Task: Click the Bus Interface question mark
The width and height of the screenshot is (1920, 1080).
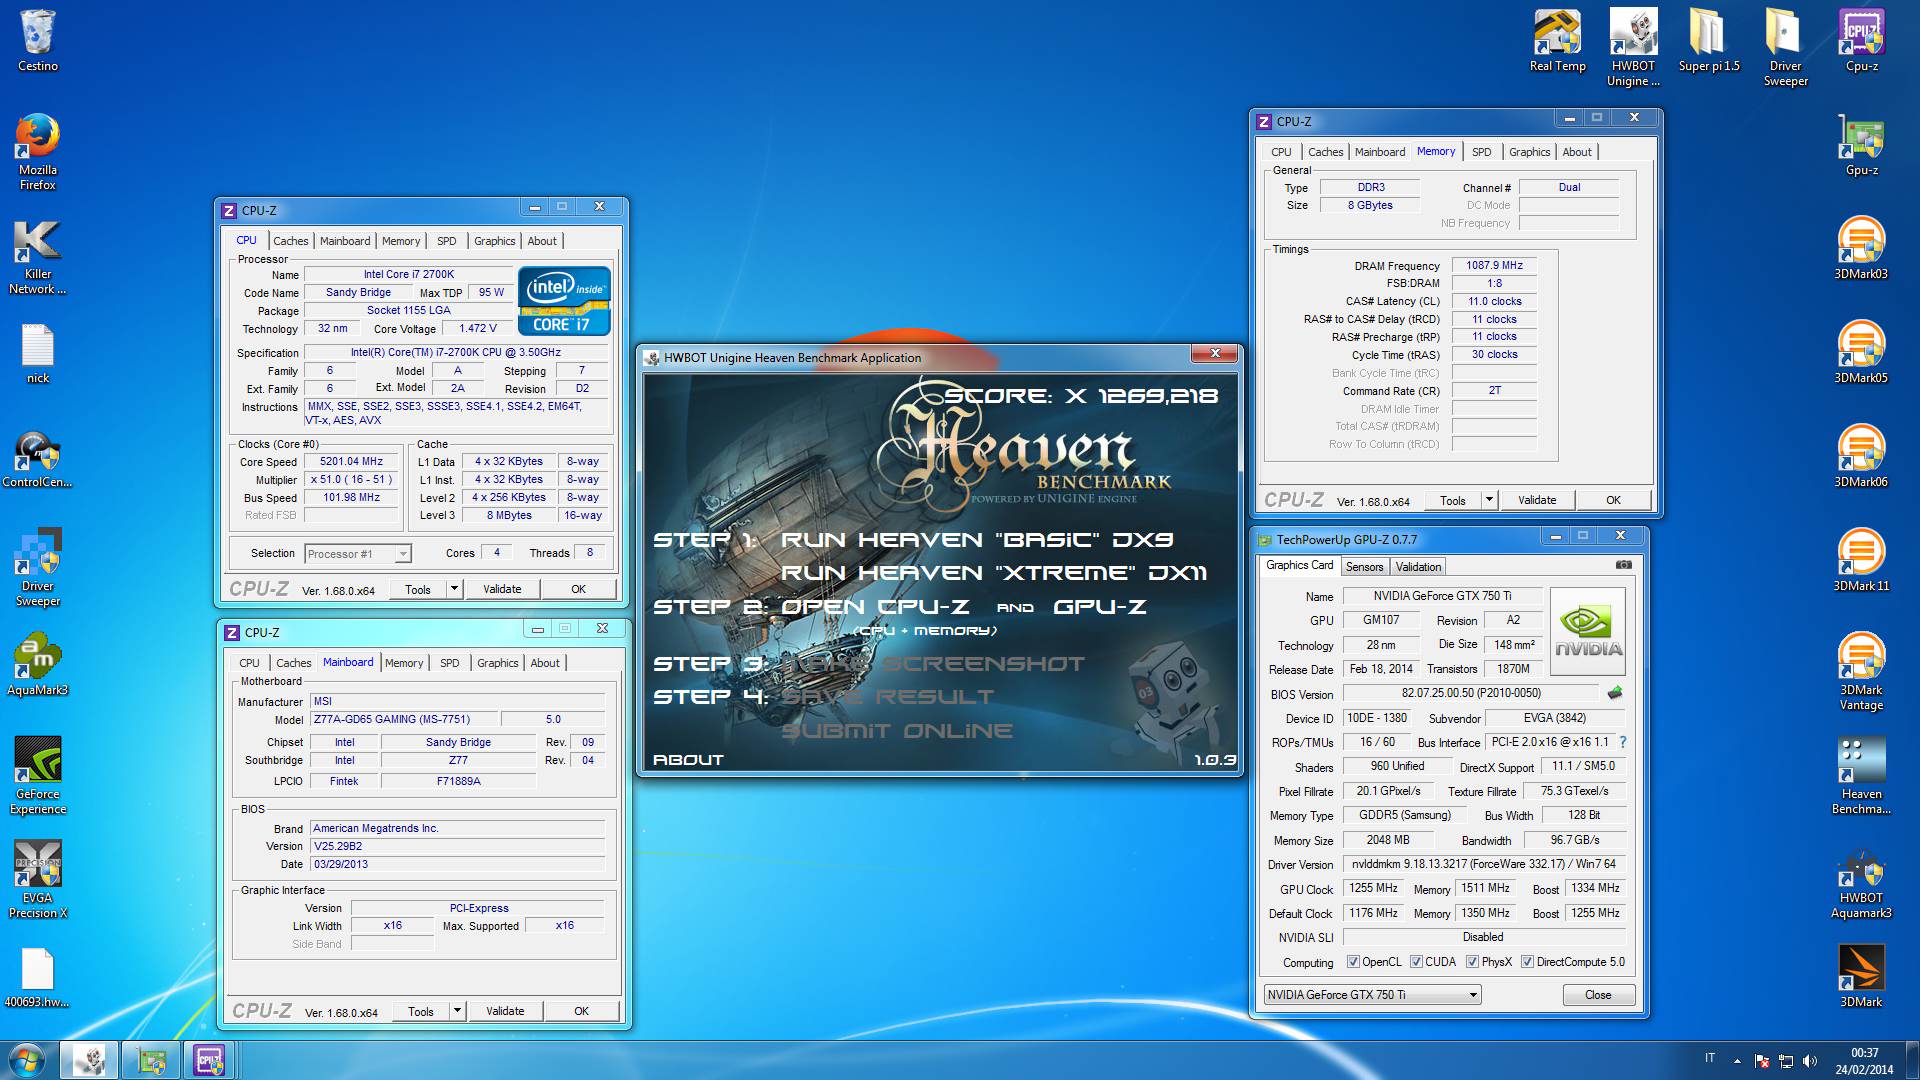Action: pos(1622,742)
